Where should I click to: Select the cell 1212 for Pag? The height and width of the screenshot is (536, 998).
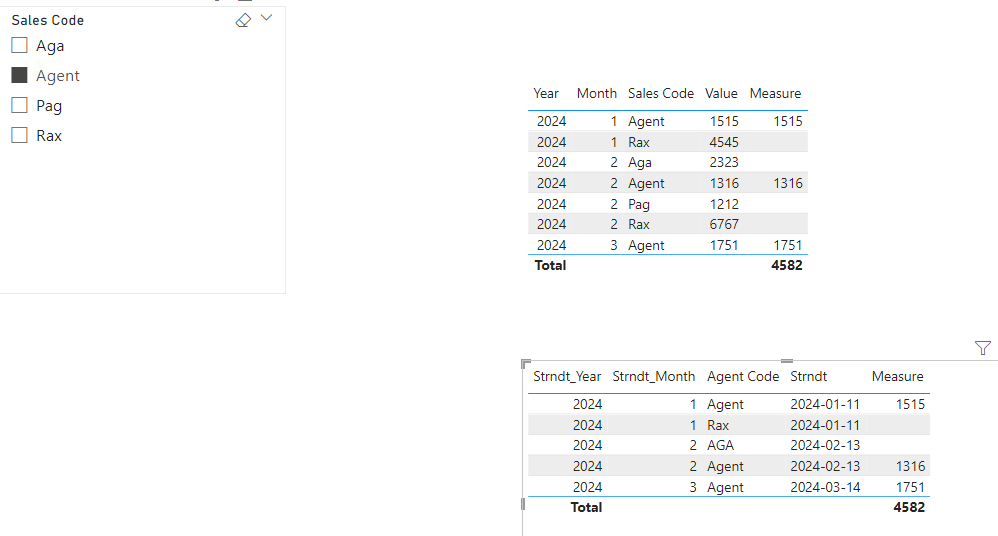click(724, 204)
